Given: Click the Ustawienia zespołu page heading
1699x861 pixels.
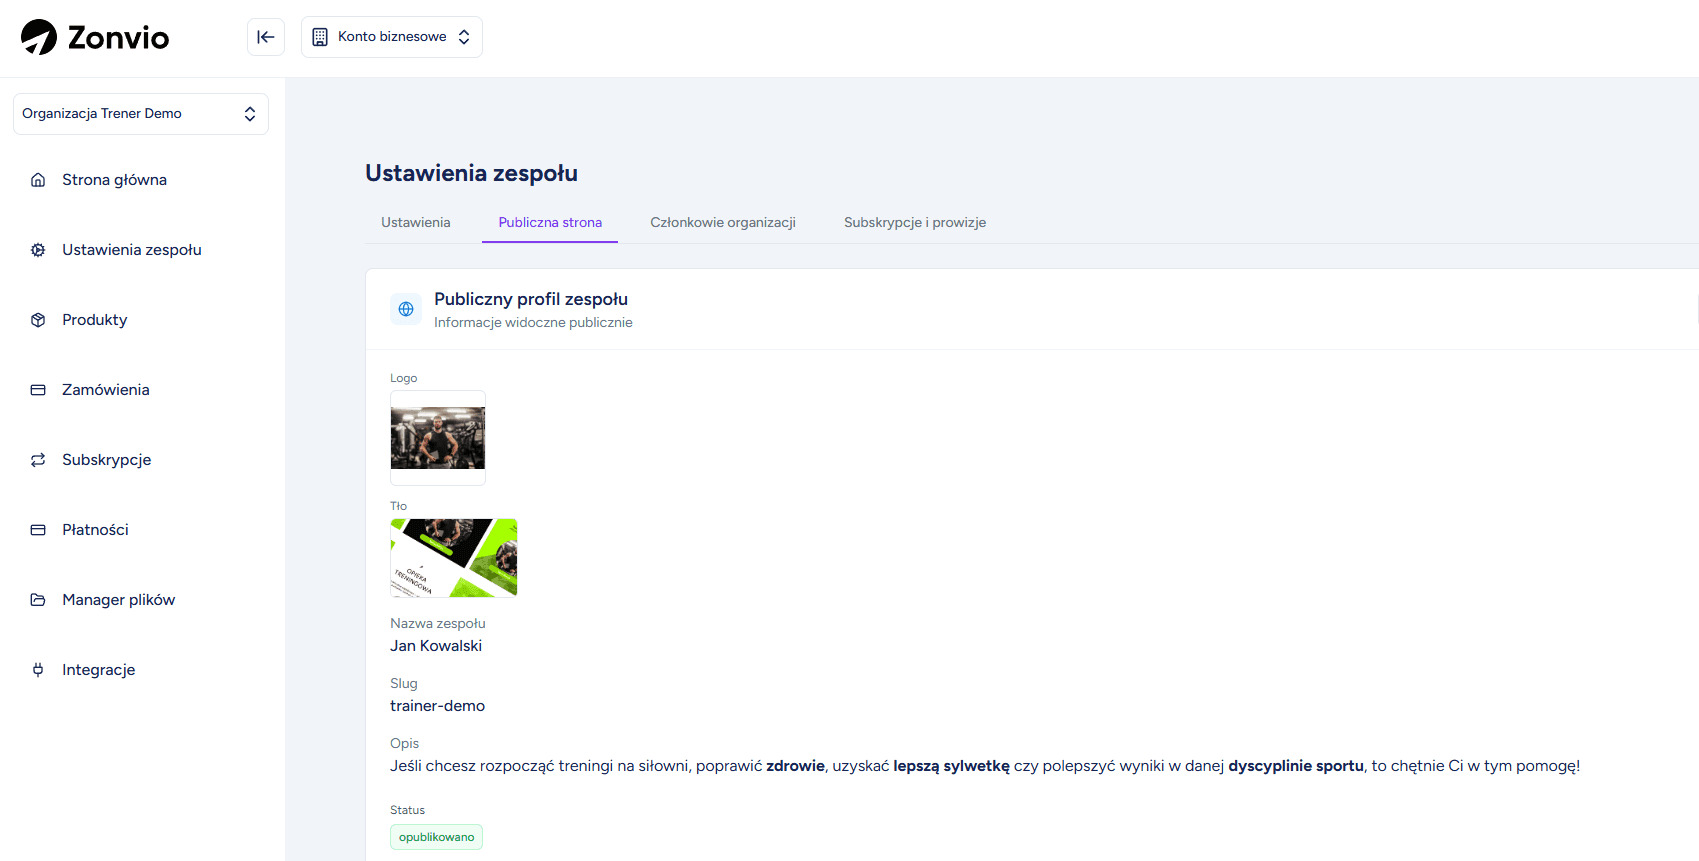Looking at the screenshot, I should click(x=471, y=173).
